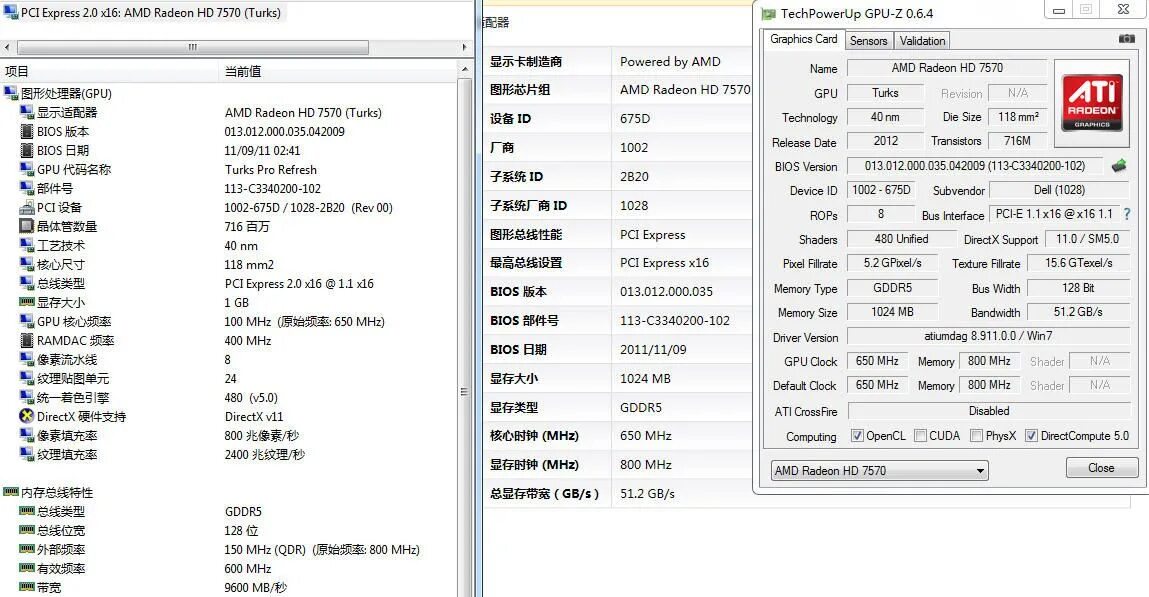Image resolution: width=1149 pixels, height=597 pixels.
Task: Click the vertical scrollbar up arrow
Action: (464, 70)
